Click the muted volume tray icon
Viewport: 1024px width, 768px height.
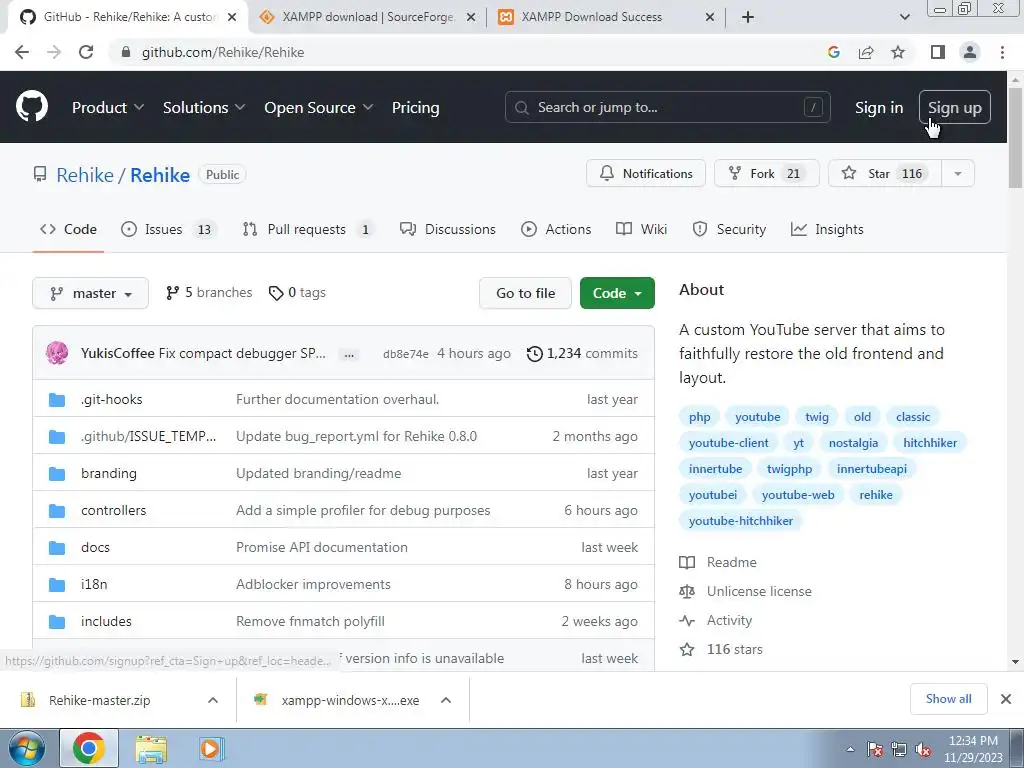[x=923, y=749]
